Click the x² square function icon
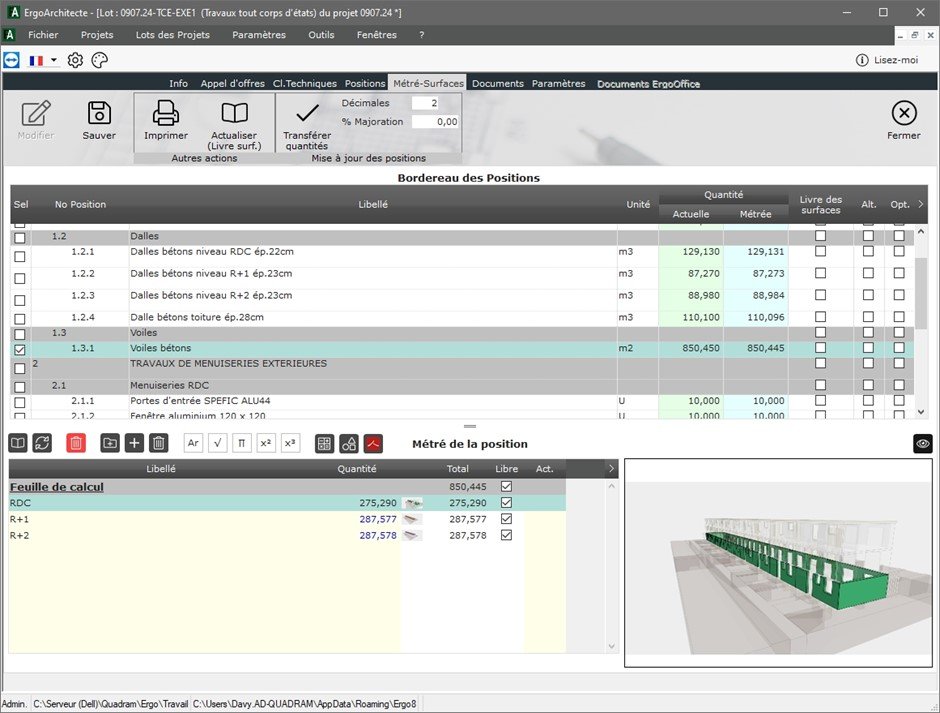This screenshot has height=713, width=940. [266, 443]
